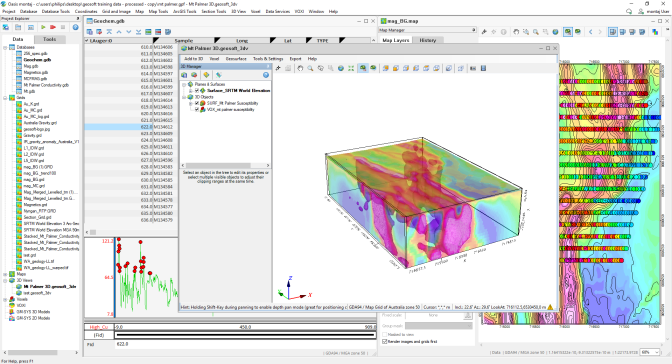672x364 pixels.
Task: Click the save icon in Geochem database toolbar
Action: point(168,32)
